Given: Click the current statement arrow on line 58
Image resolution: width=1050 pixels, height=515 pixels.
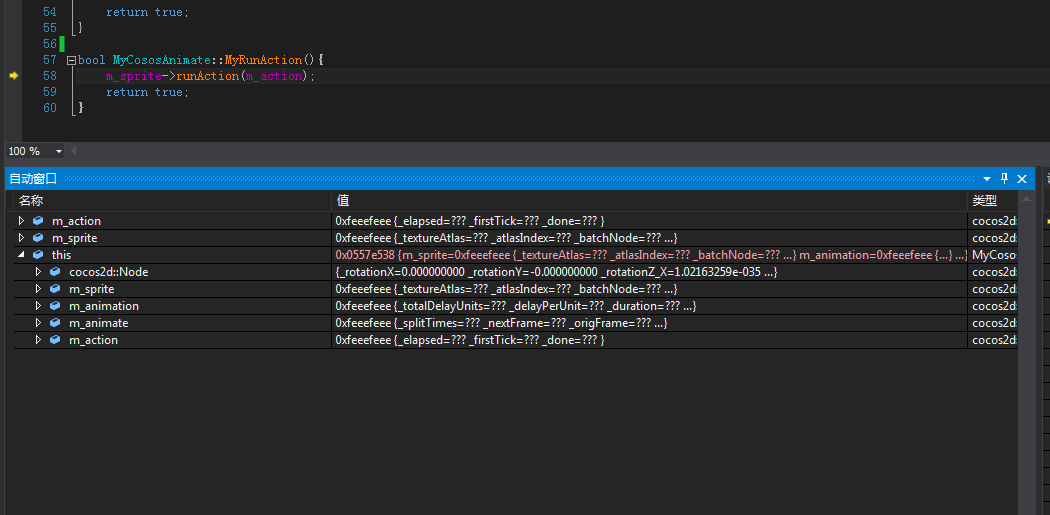Looking at the screenshot, I should [14, 75].
